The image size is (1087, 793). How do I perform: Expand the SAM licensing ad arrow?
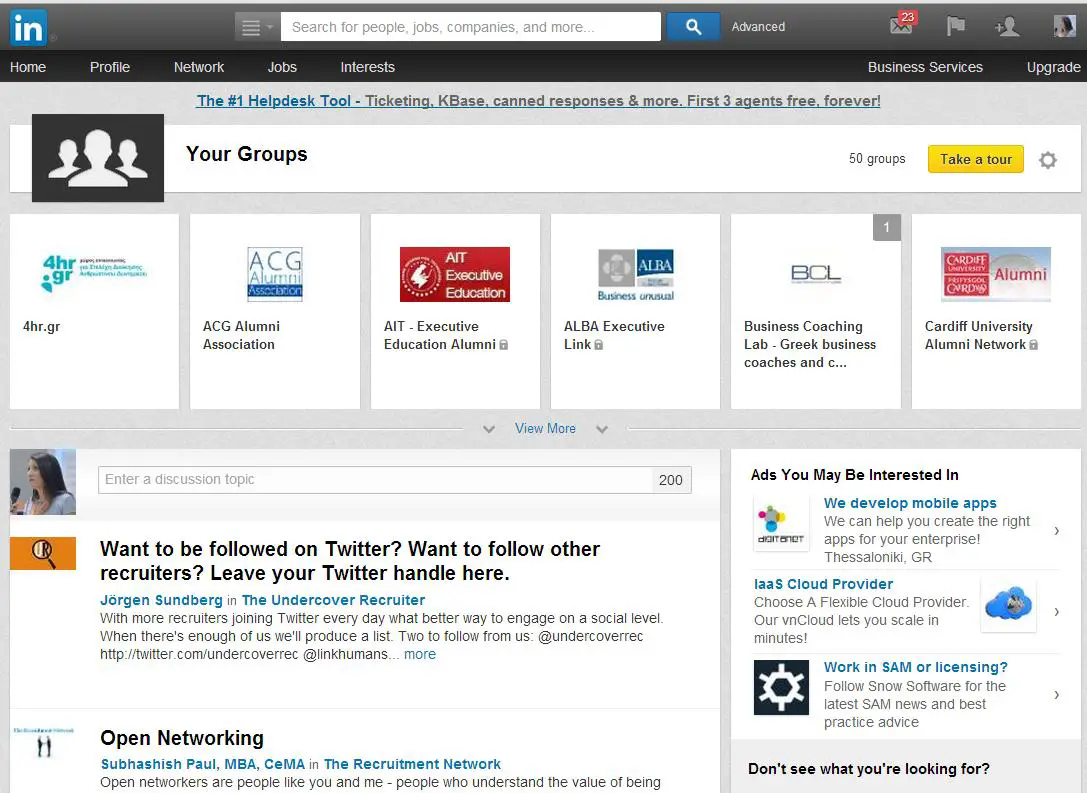[x=1056, y=695]
